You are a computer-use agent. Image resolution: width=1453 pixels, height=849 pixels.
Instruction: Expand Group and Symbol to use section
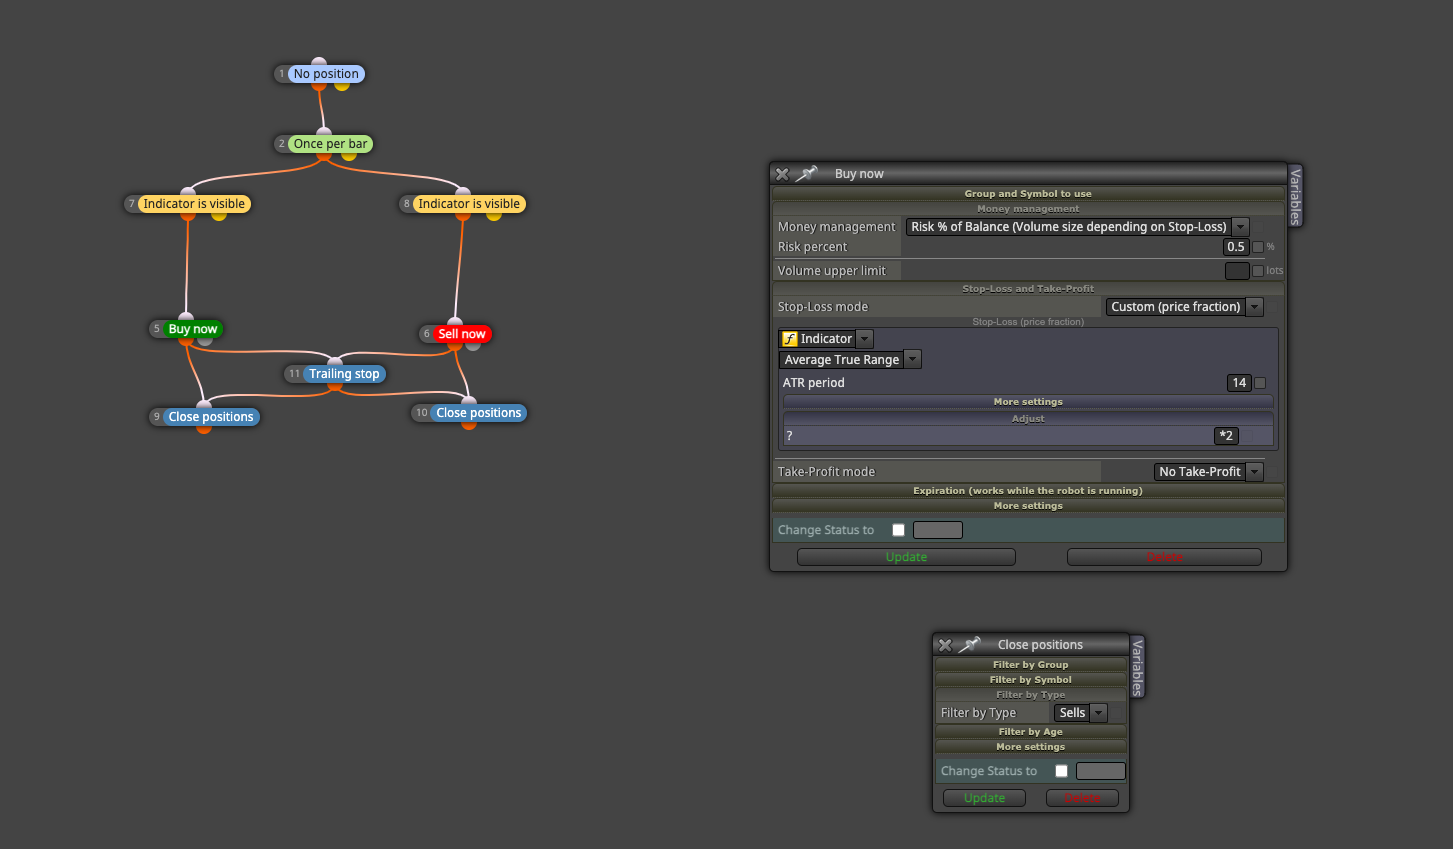(1028, 194)
